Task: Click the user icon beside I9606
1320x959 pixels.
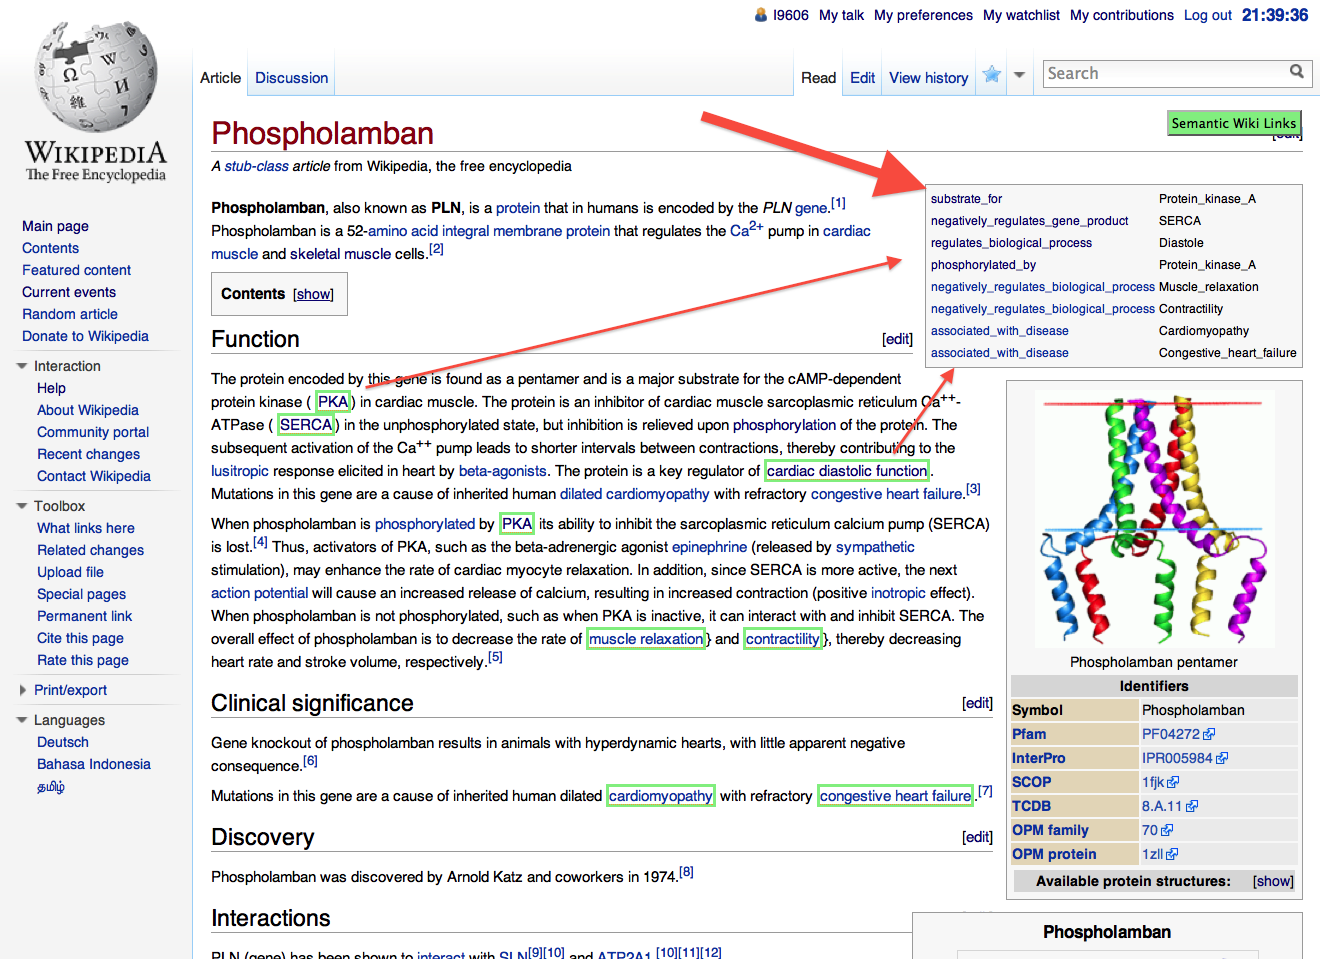Action: coord(761,15)
